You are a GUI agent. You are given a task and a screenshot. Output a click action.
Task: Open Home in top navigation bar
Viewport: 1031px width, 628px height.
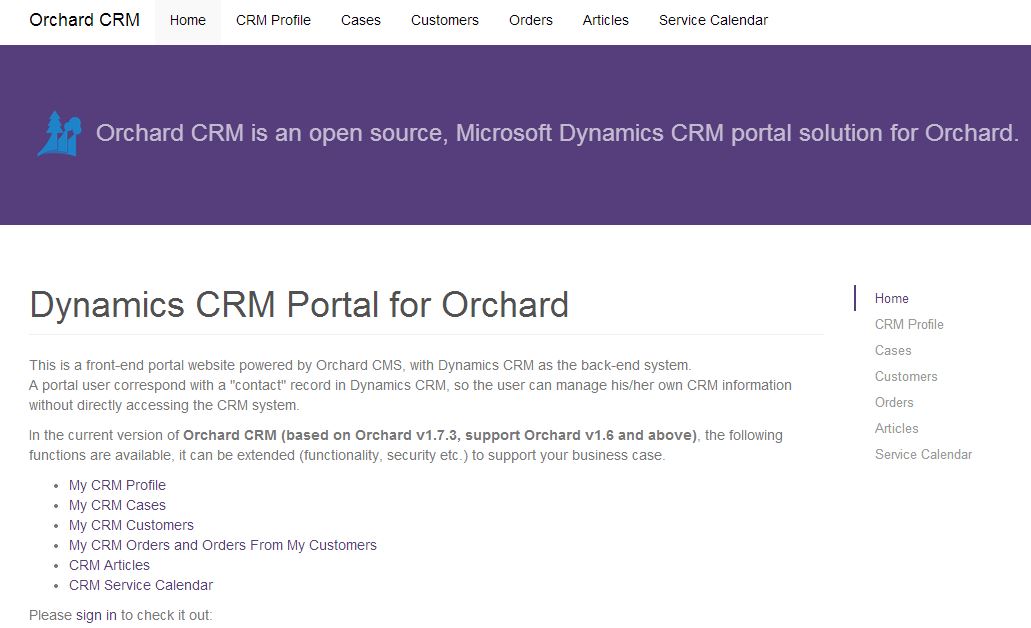tap(187, 20)
